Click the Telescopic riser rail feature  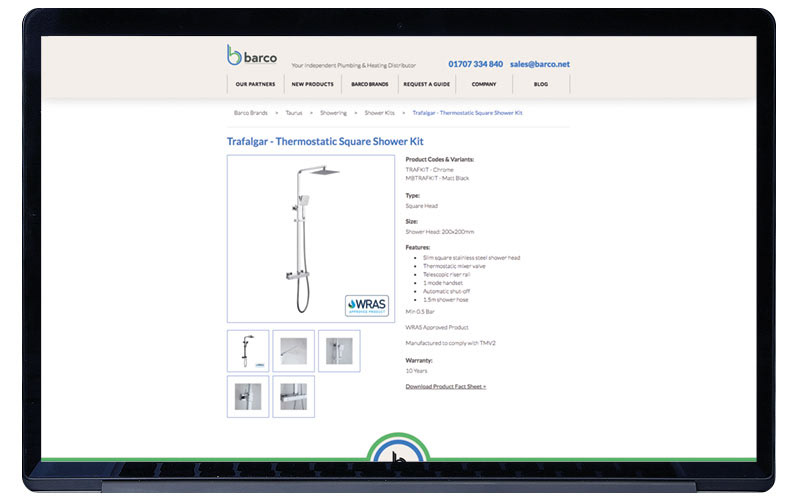point(446,274)
